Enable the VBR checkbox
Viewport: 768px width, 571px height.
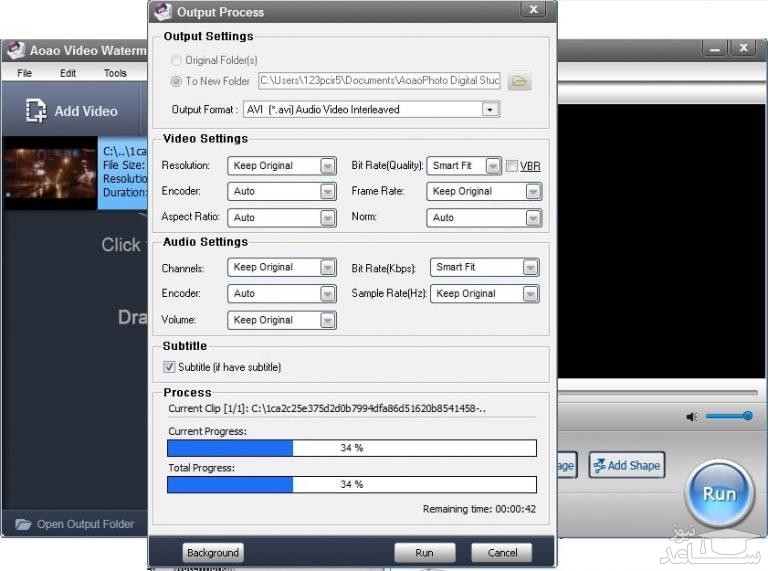coord(511,166)
